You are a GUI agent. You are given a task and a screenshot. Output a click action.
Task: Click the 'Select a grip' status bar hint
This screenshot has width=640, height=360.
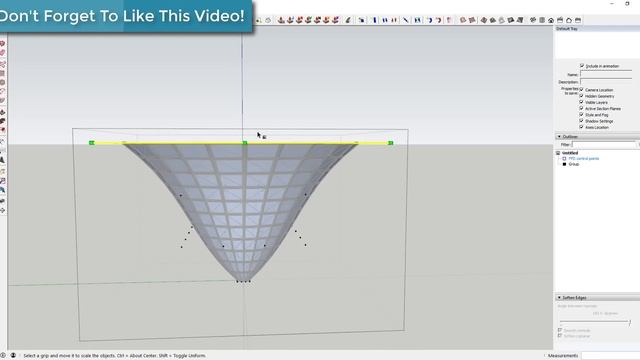[x=115, y=356]
